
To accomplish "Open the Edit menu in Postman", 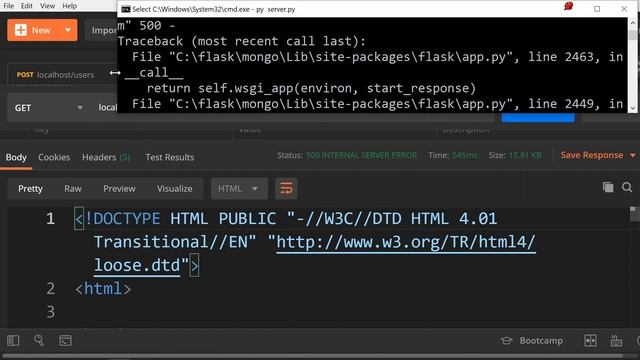I will pos(27,6).
